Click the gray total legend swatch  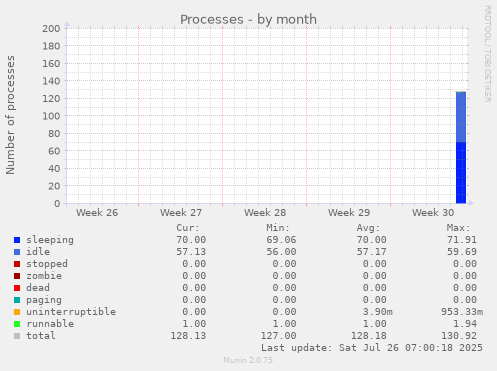[x=17, y=336]
